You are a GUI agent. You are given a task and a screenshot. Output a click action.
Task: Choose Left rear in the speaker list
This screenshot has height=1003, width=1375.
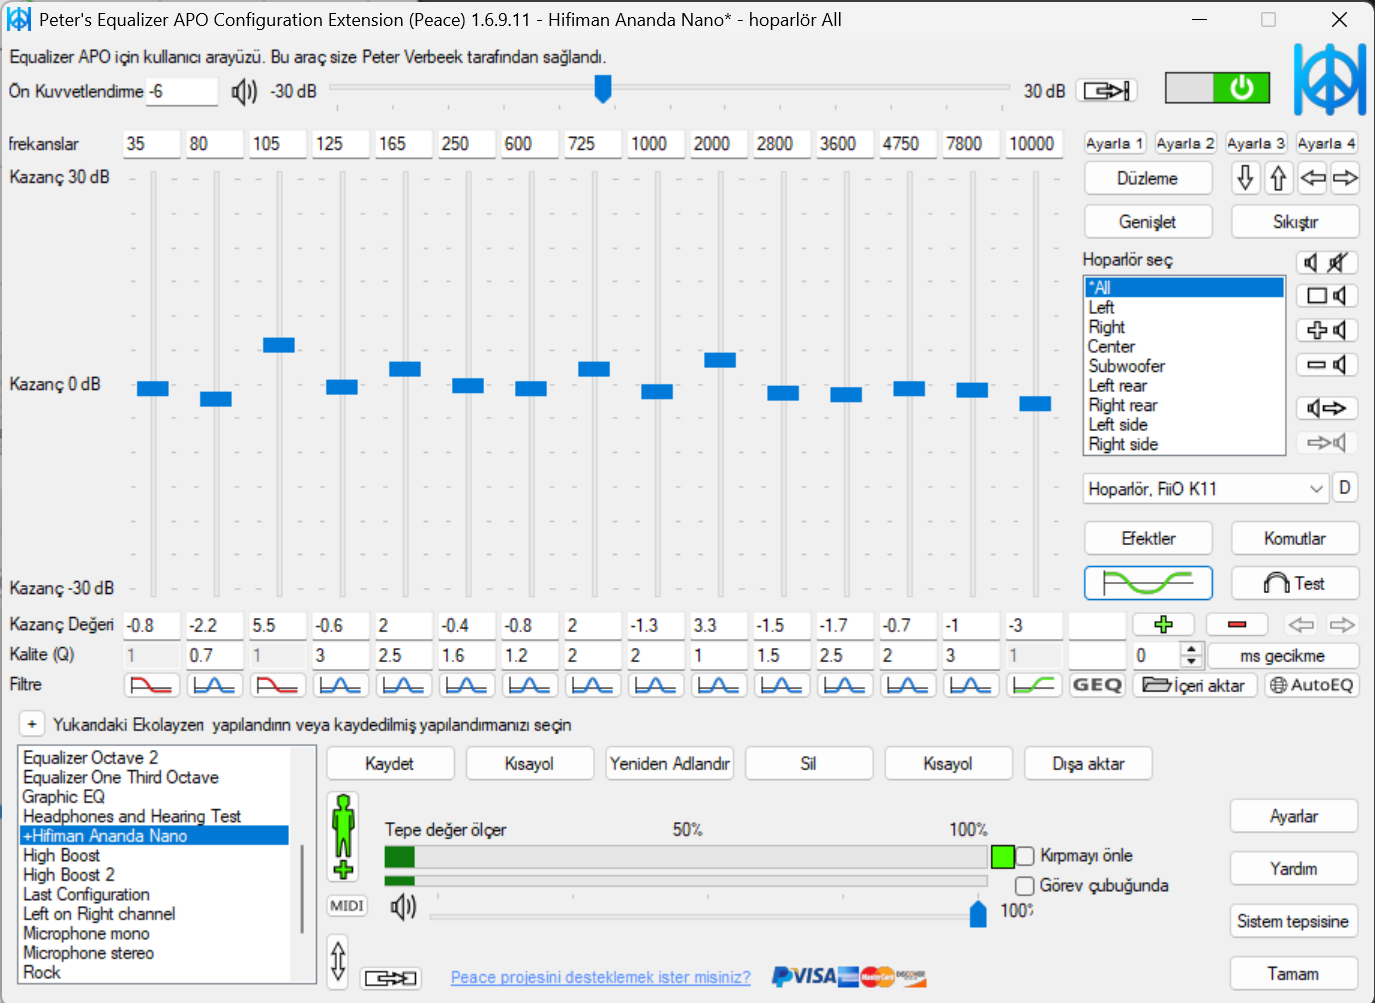coord(1184,386)
